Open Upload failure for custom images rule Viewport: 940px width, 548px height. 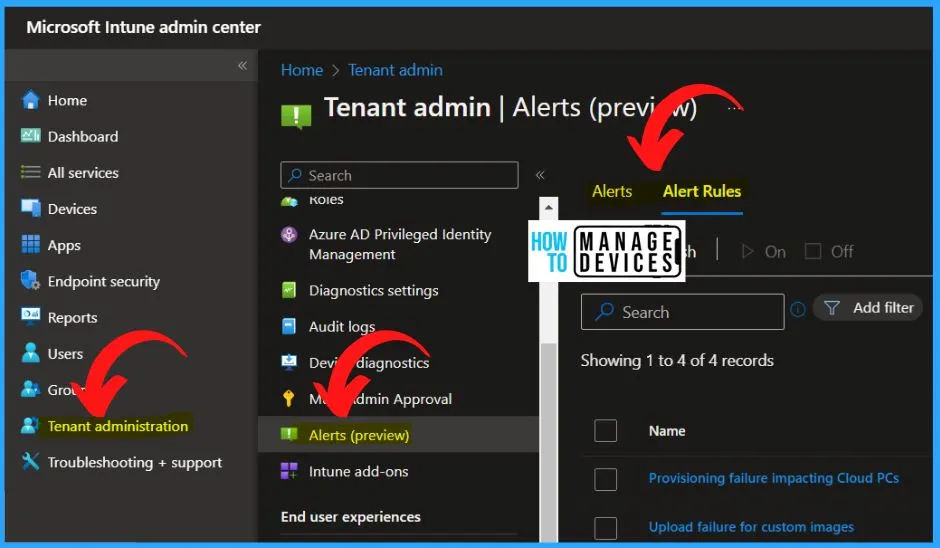(x=751, y=527)
